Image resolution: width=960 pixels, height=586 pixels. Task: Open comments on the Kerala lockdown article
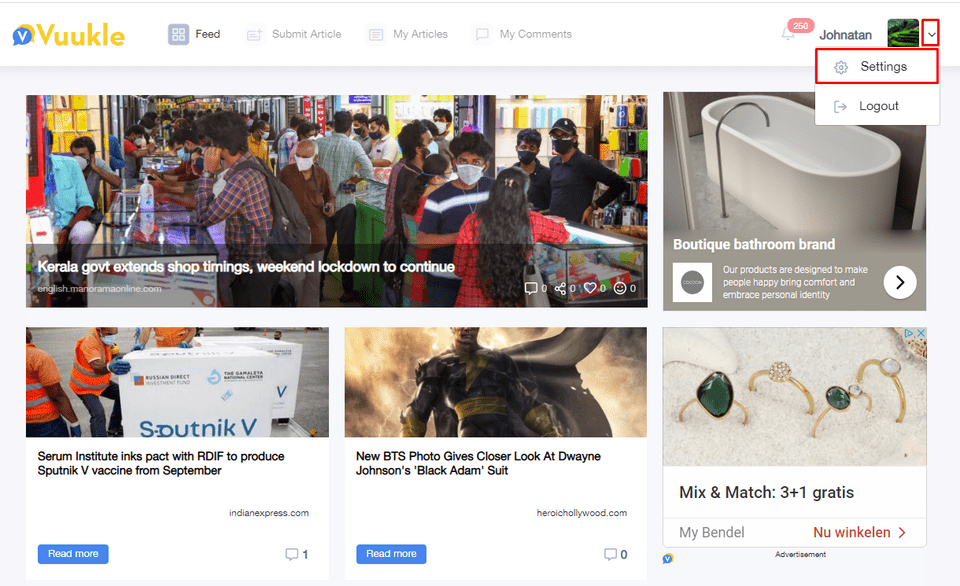pyautogui.click(x=531, y=288)
